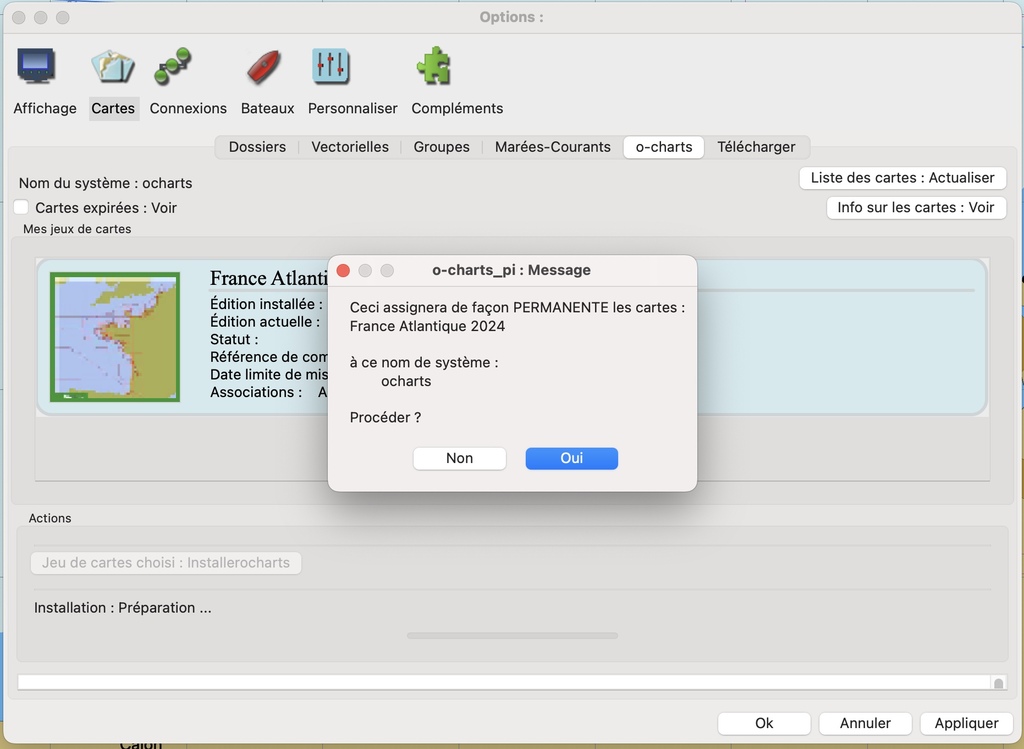
Task: Select the Cartes charts icon
Action: (x=112, y=66)
